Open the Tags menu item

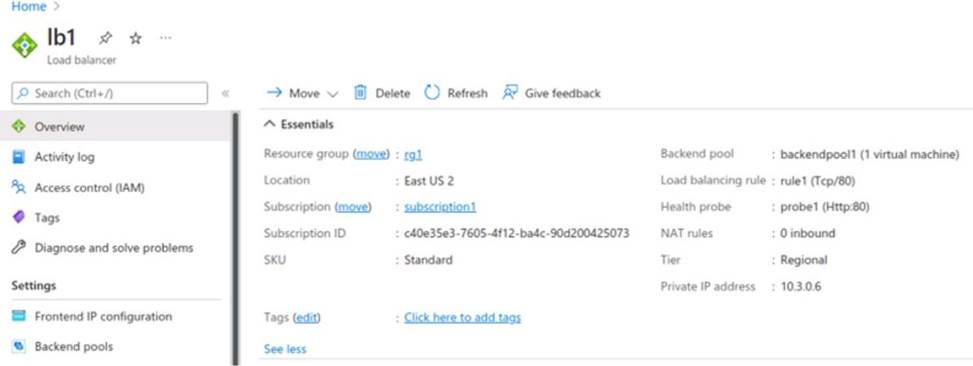click(115, 218)
